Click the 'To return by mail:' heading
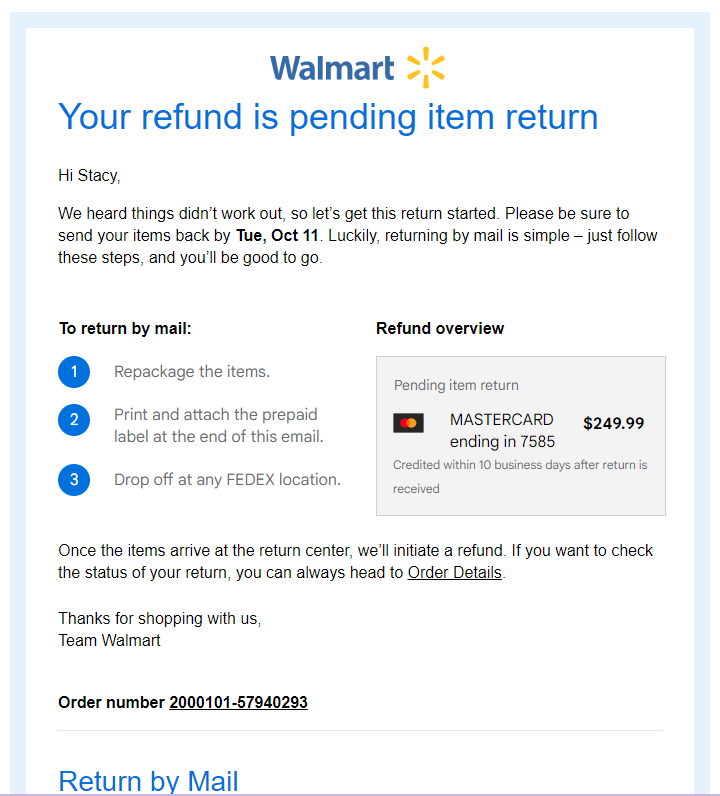720x796 pixels. click(125, 328)
